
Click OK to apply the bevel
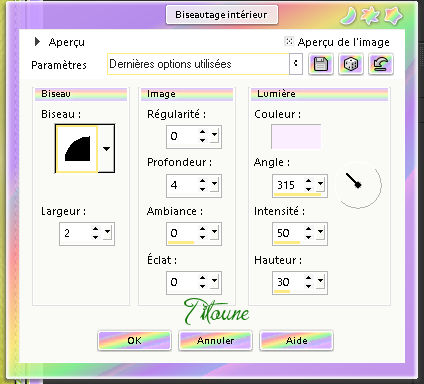point(134,340)
